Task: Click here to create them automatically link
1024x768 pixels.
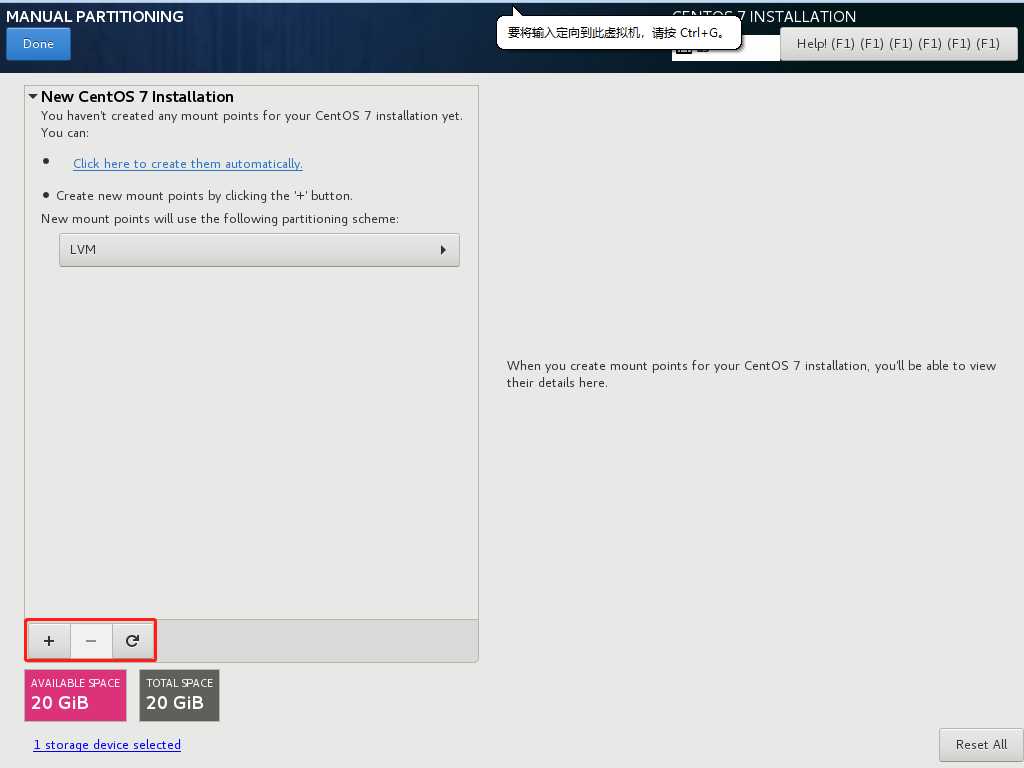Action: [x=187, y=163]
